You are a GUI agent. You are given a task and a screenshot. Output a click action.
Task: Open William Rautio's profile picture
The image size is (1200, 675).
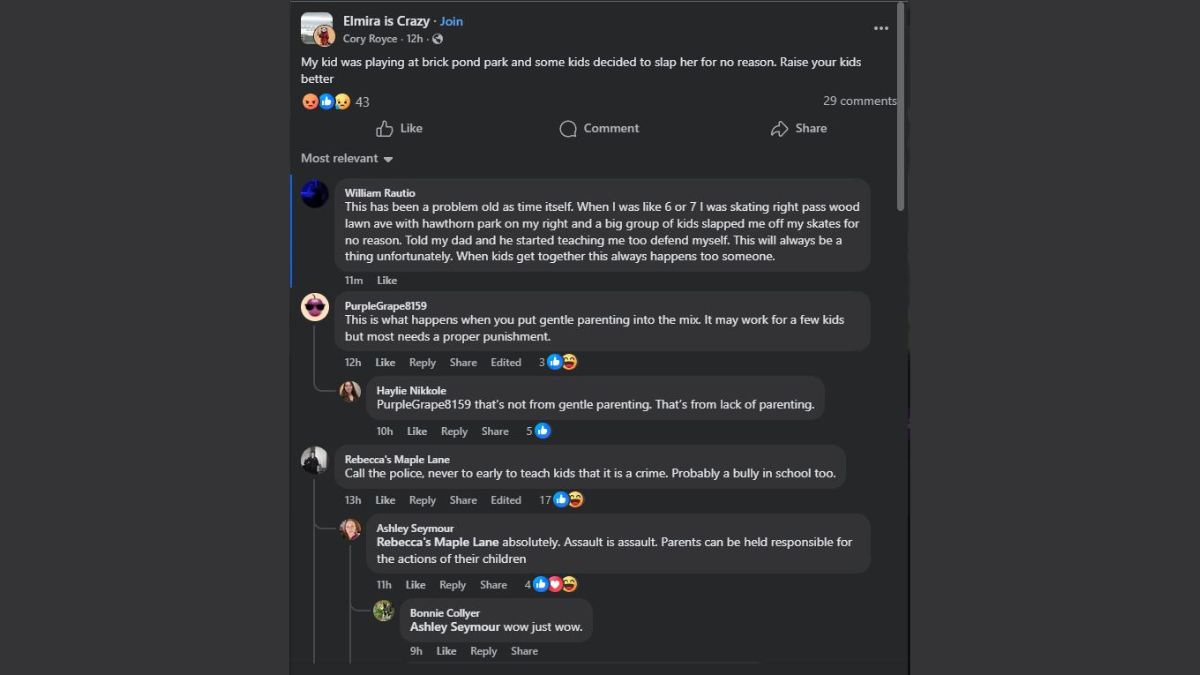click(315, 194)
